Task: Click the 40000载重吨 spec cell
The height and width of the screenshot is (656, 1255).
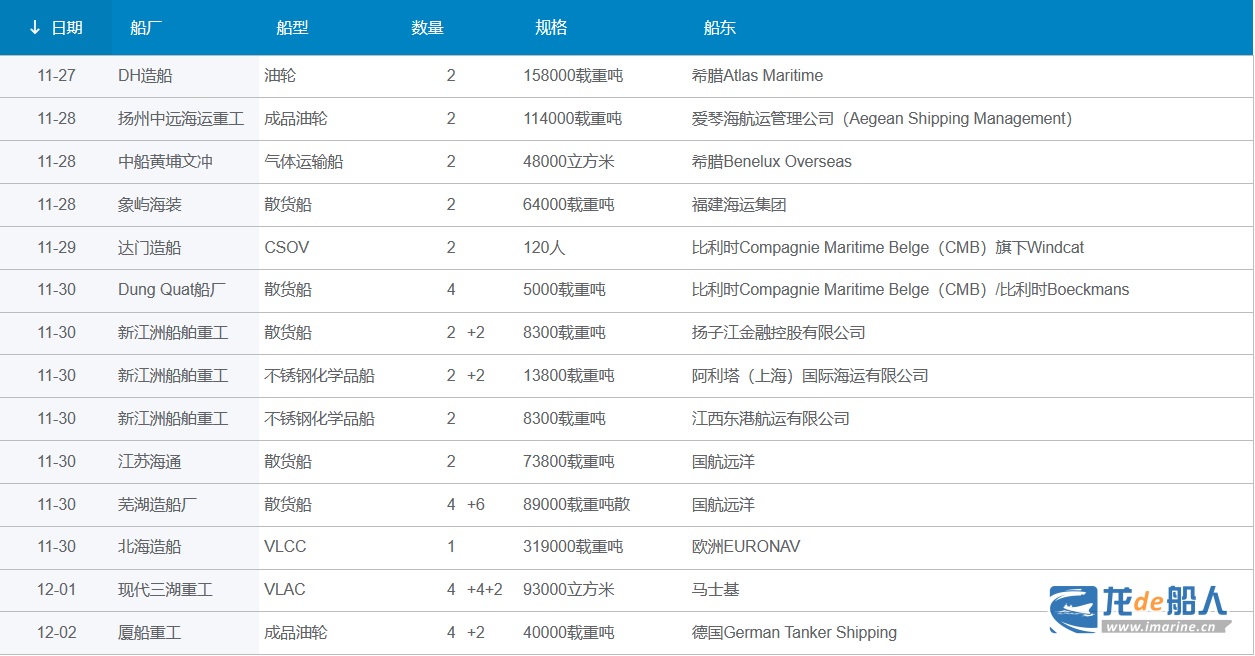Action: point(569,633)
